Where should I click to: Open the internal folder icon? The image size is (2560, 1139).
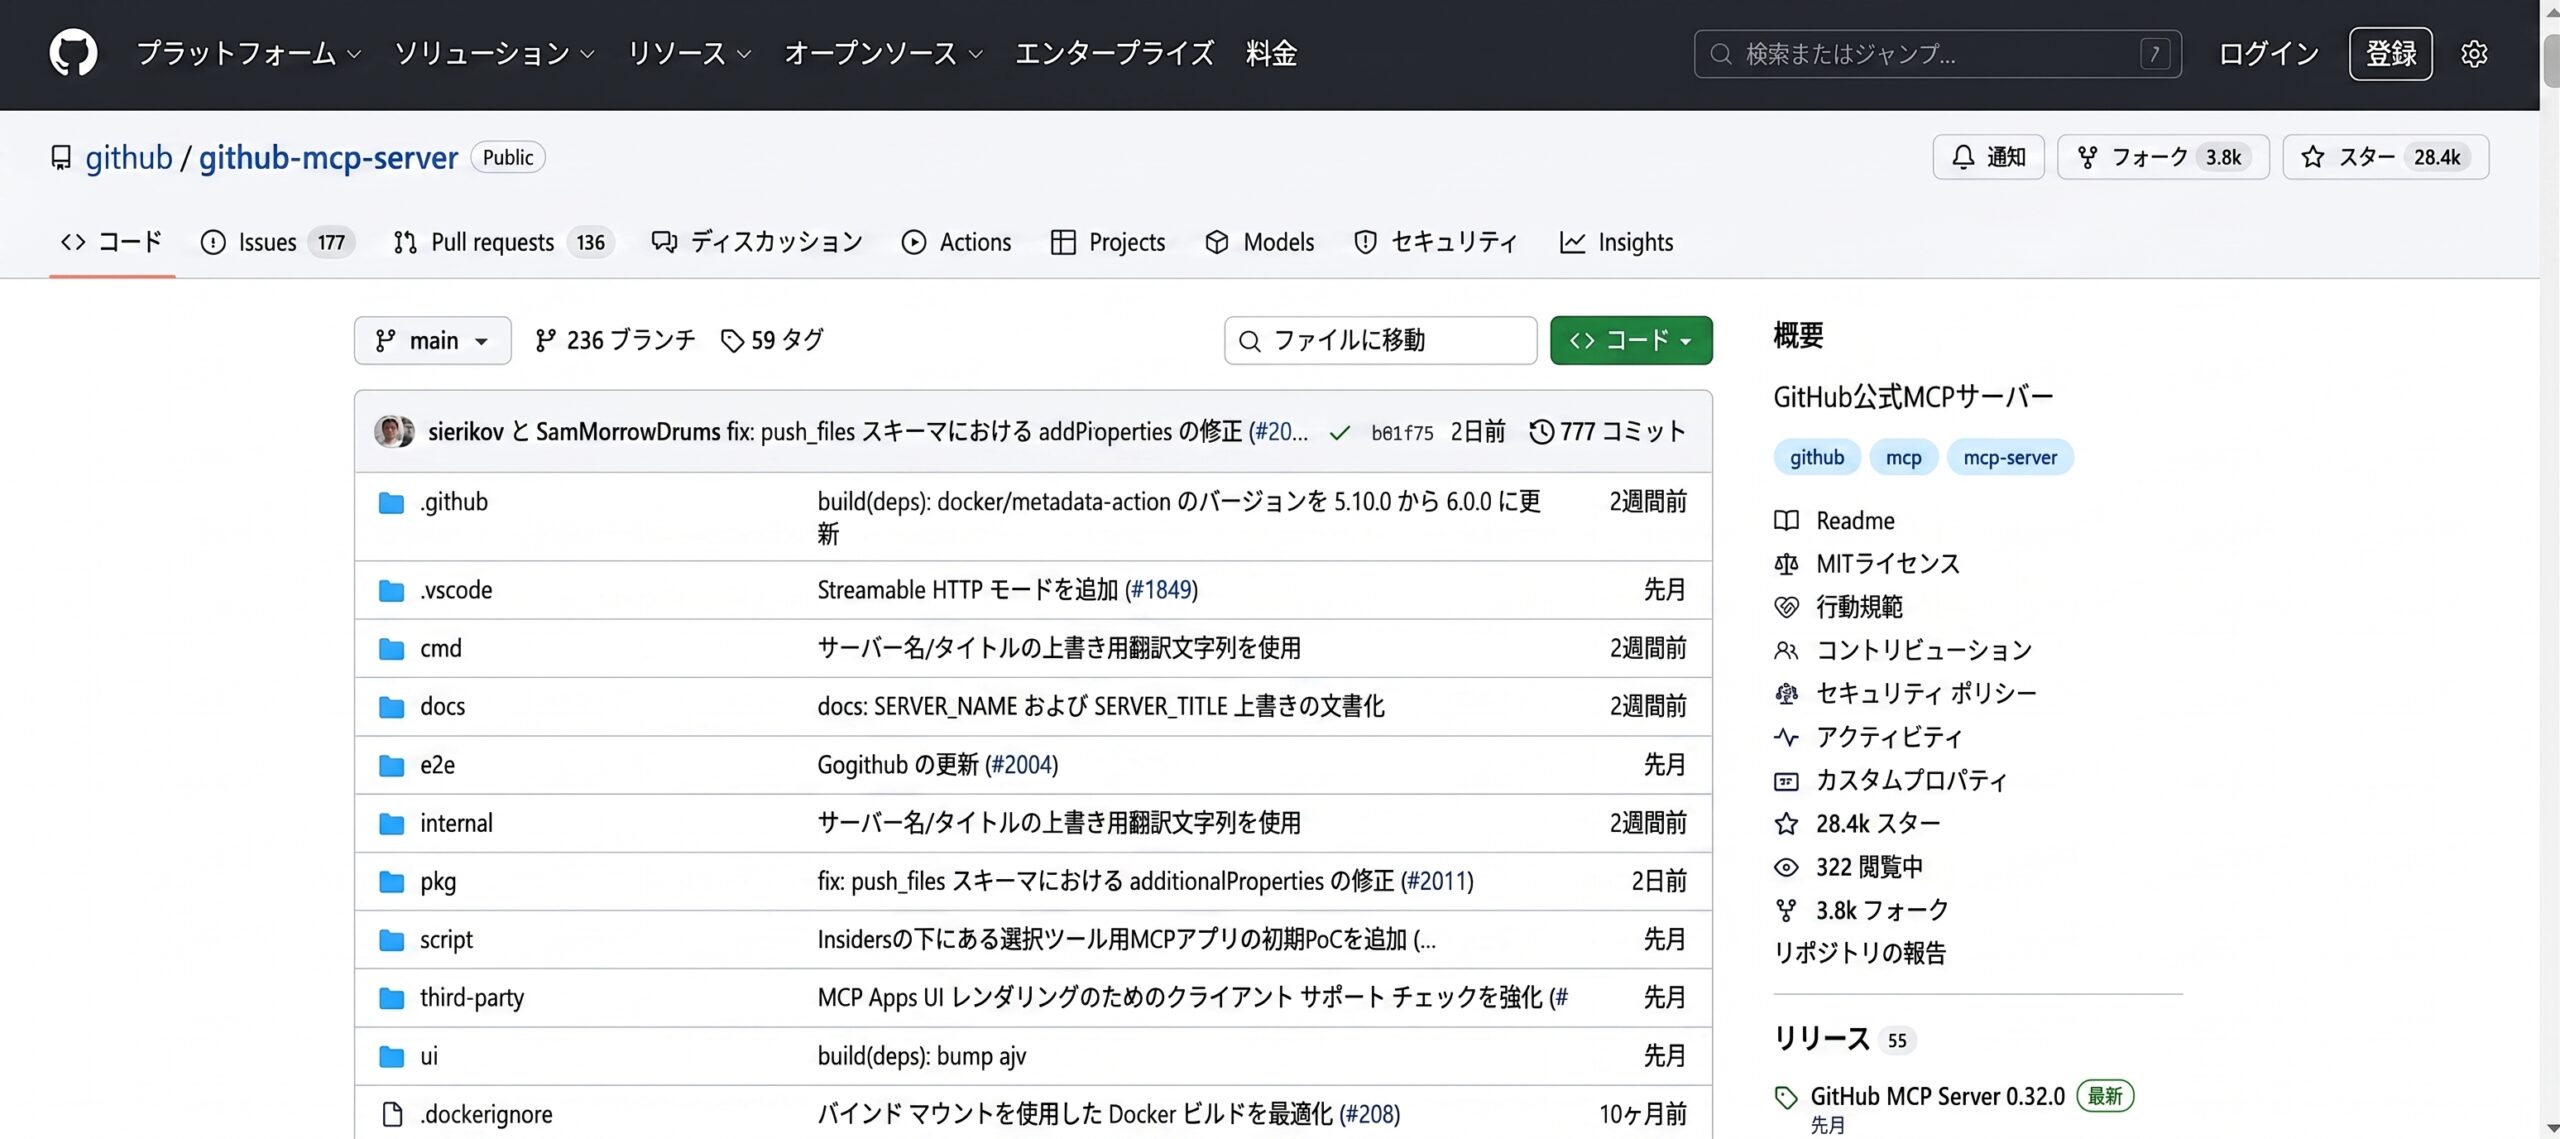pos(391,824)
